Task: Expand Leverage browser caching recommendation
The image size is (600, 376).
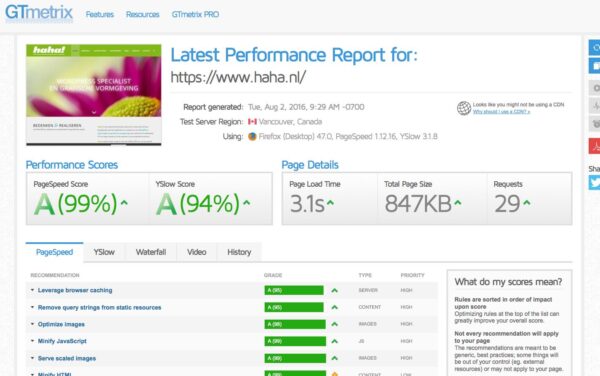Action: tap(33, 290)
